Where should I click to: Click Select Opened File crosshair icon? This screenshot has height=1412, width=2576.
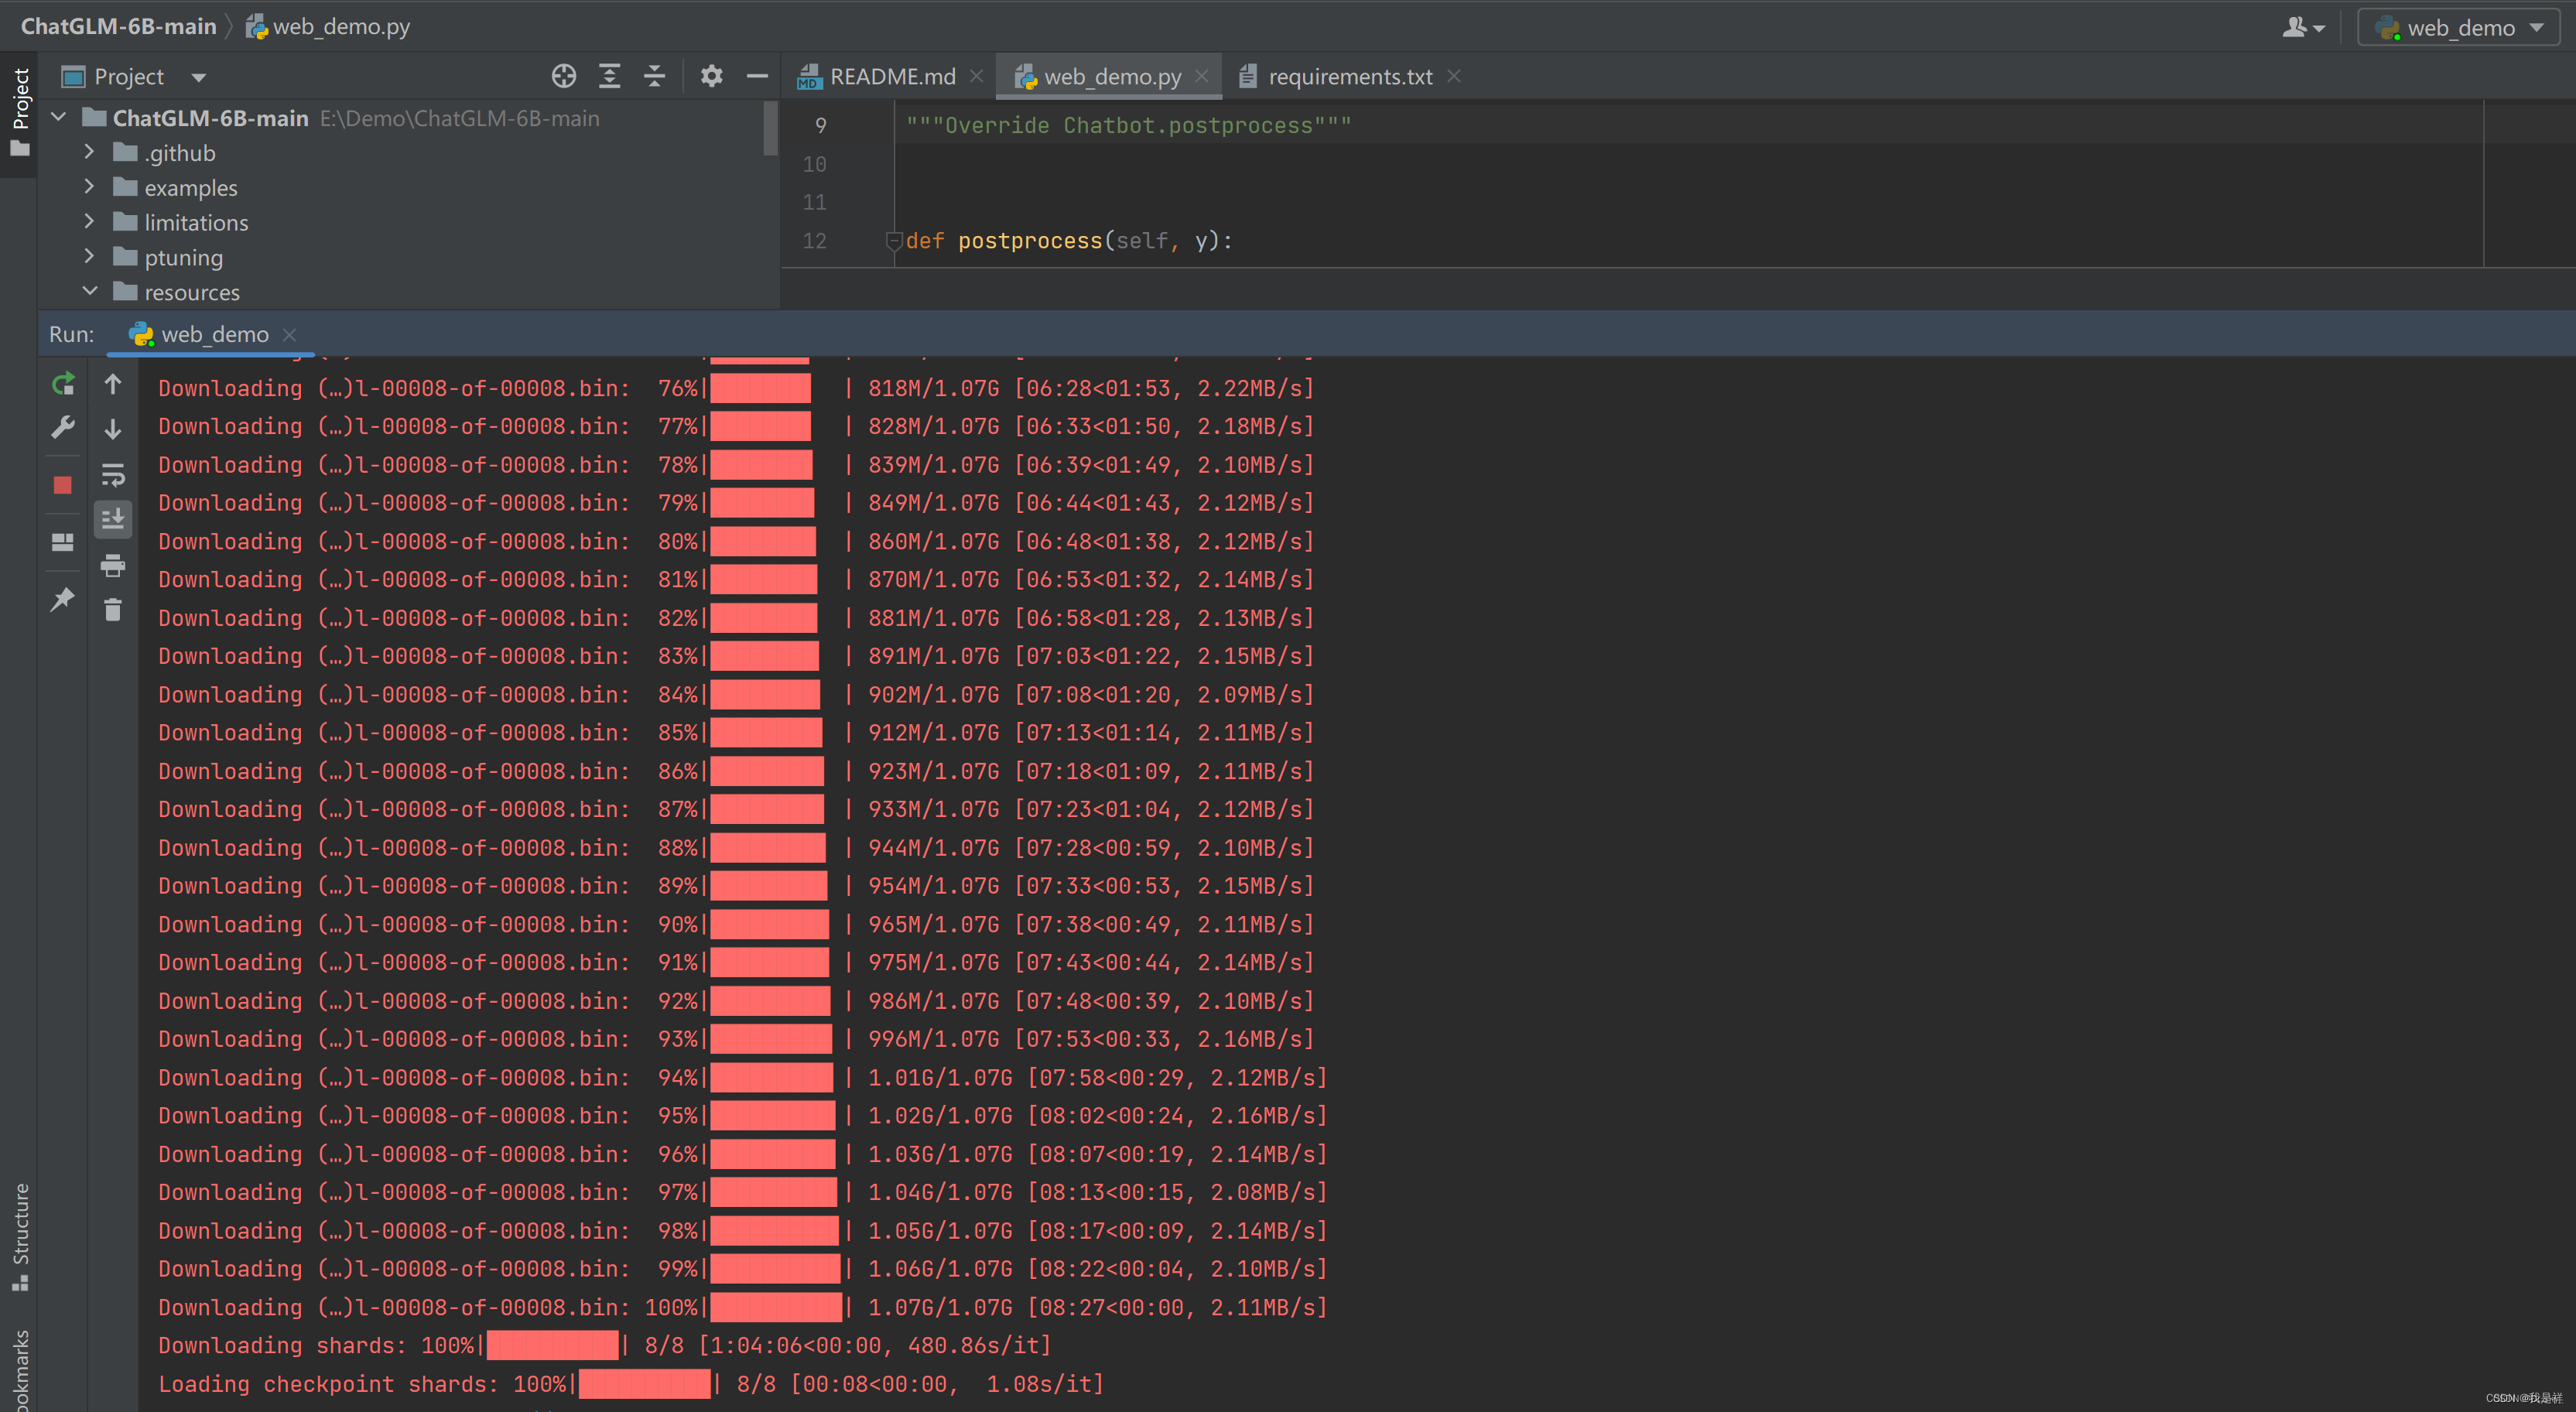click(564, 76)
